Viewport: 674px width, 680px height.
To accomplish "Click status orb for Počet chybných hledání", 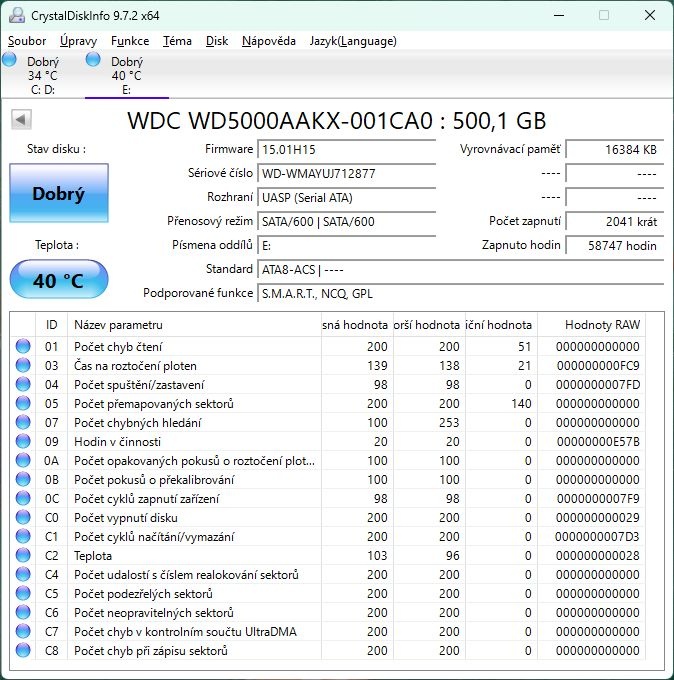I will coord(23,422).
